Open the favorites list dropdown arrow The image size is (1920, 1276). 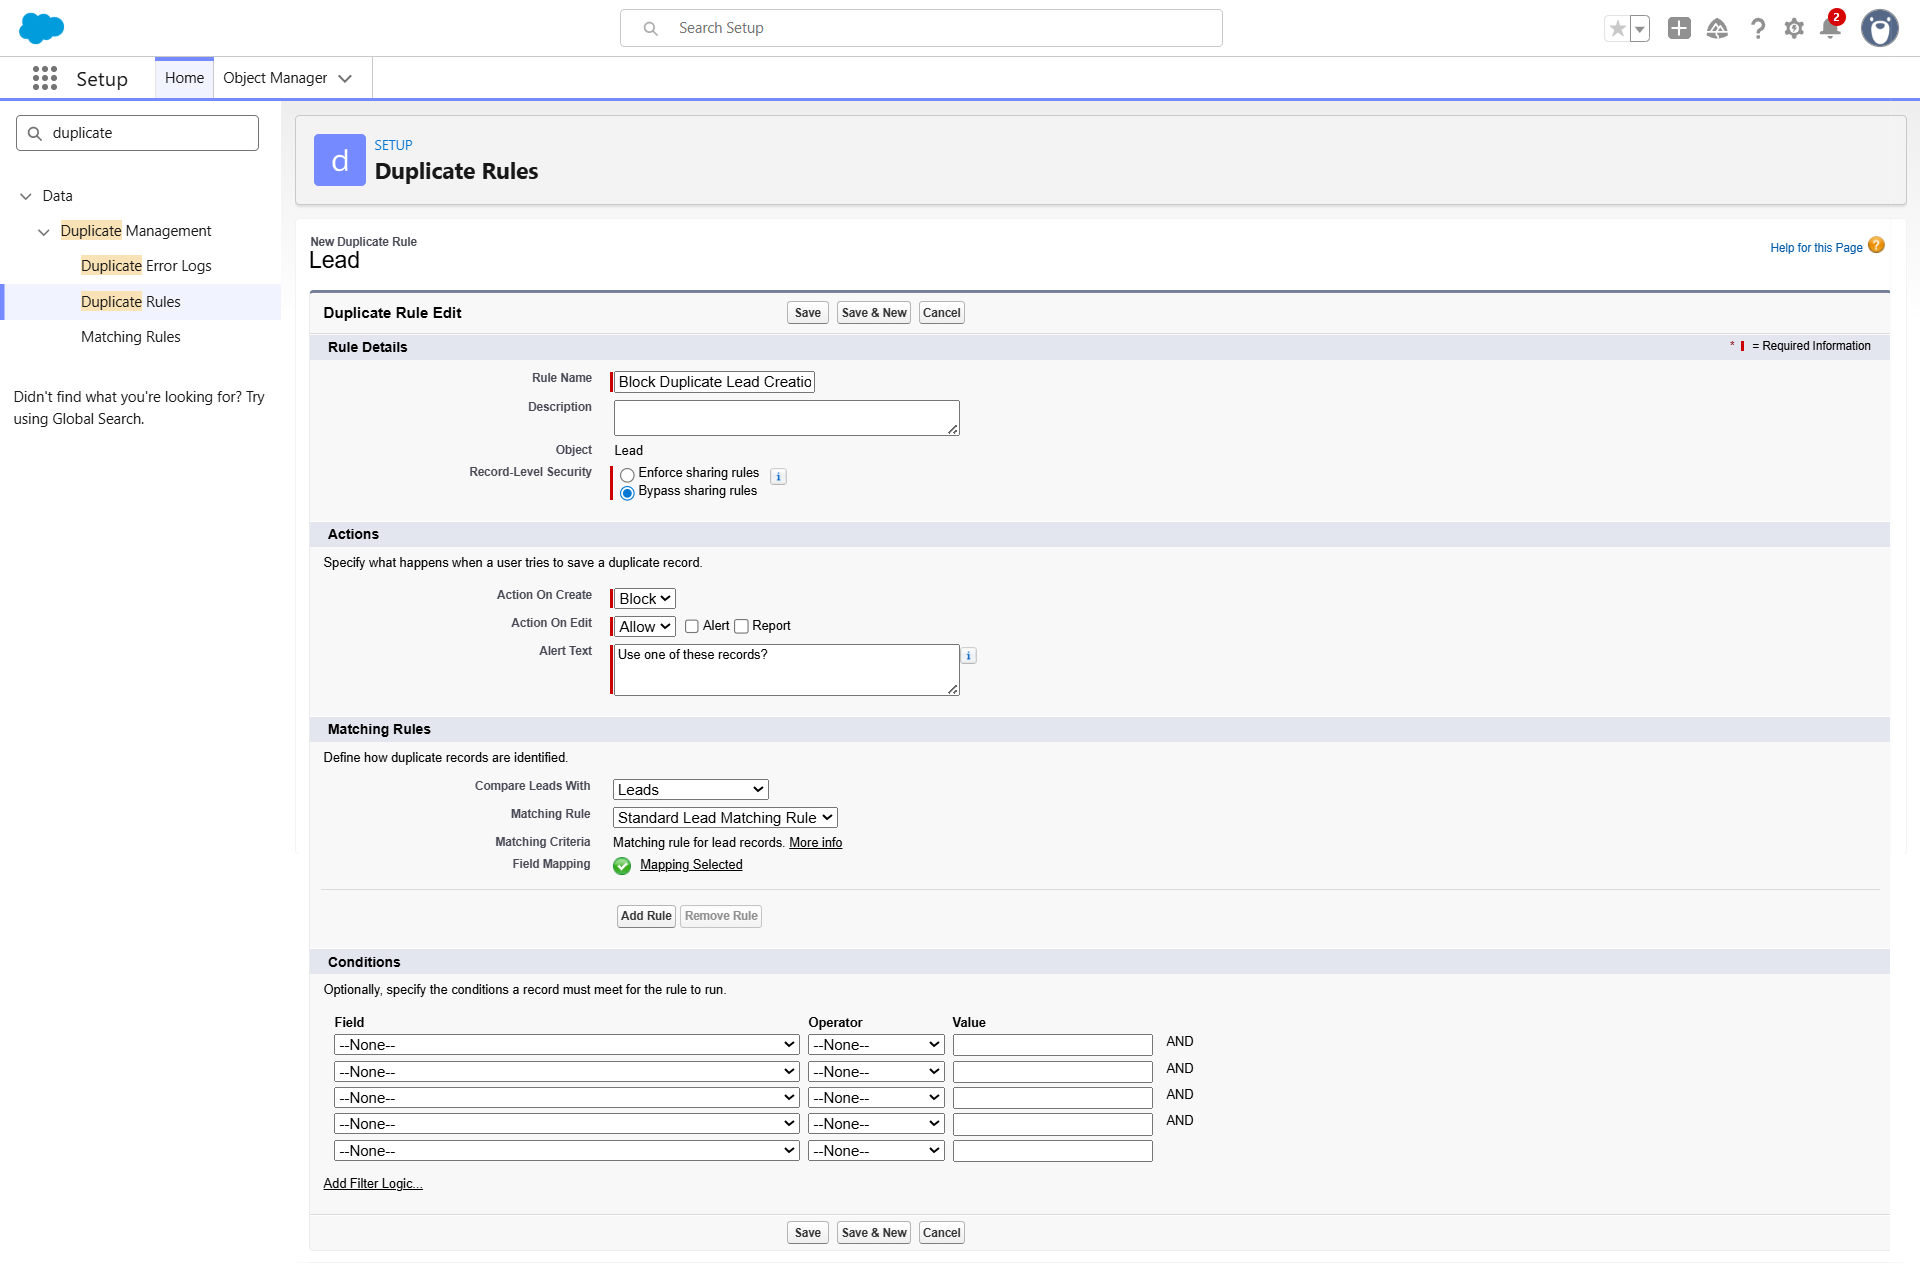pos(1640,28)
